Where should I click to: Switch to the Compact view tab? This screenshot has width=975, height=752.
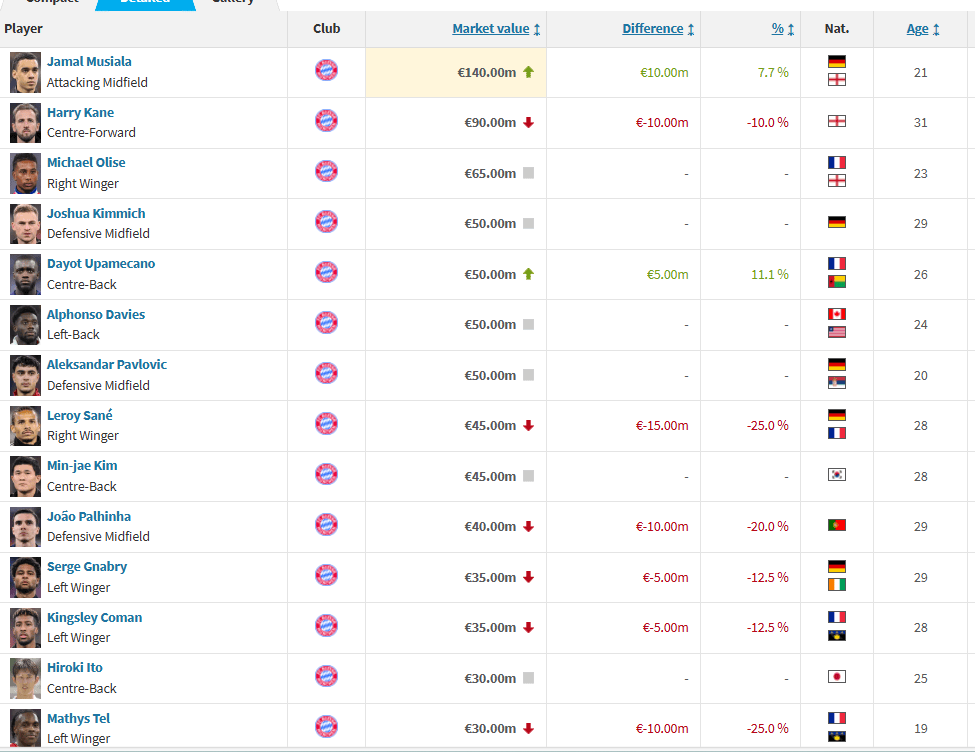52,3
